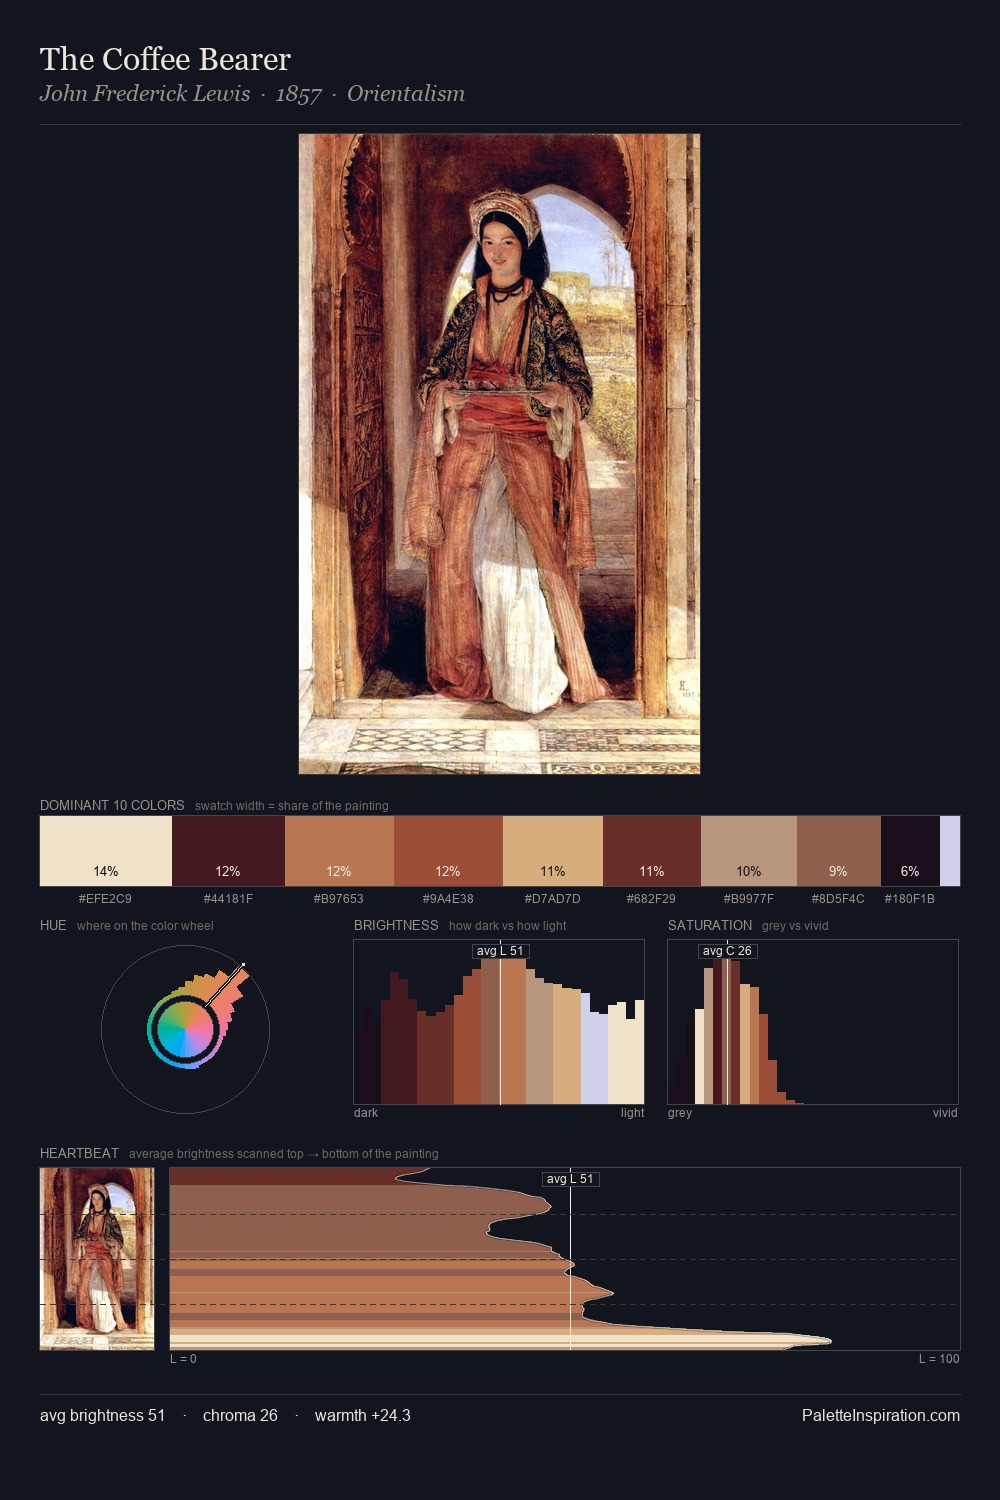Click the hex code #9A4E38

pyautogui.click(x=448, y=899)
